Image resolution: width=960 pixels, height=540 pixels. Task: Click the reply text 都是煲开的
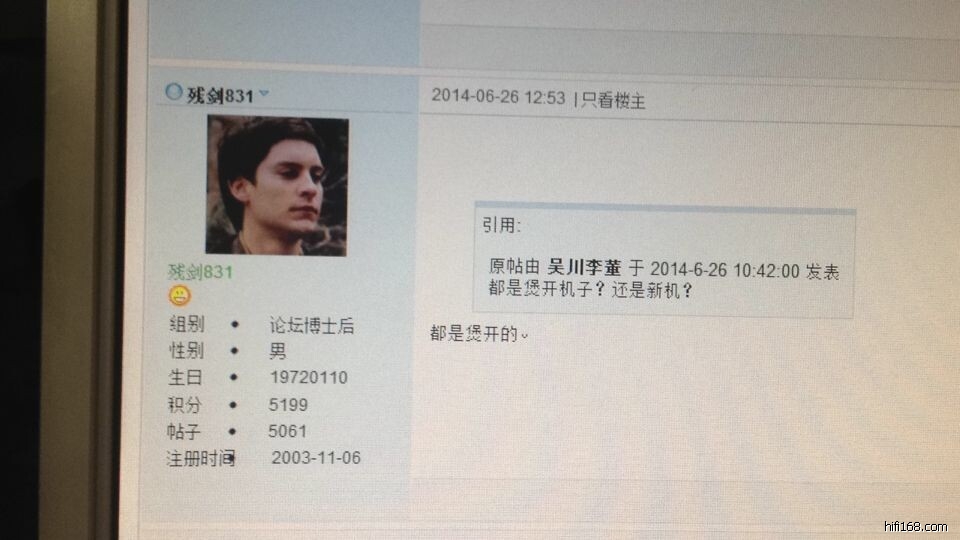474,334
